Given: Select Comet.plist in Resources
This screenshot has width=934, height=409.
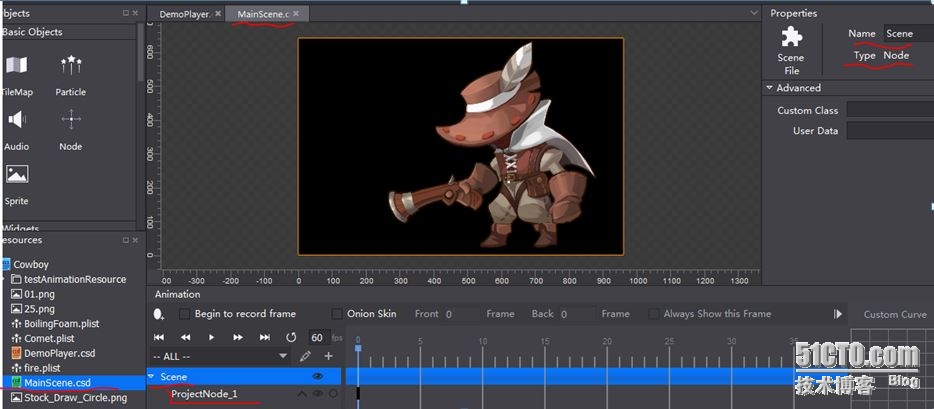Looking at the screenshot, I should tap(49, 339).
